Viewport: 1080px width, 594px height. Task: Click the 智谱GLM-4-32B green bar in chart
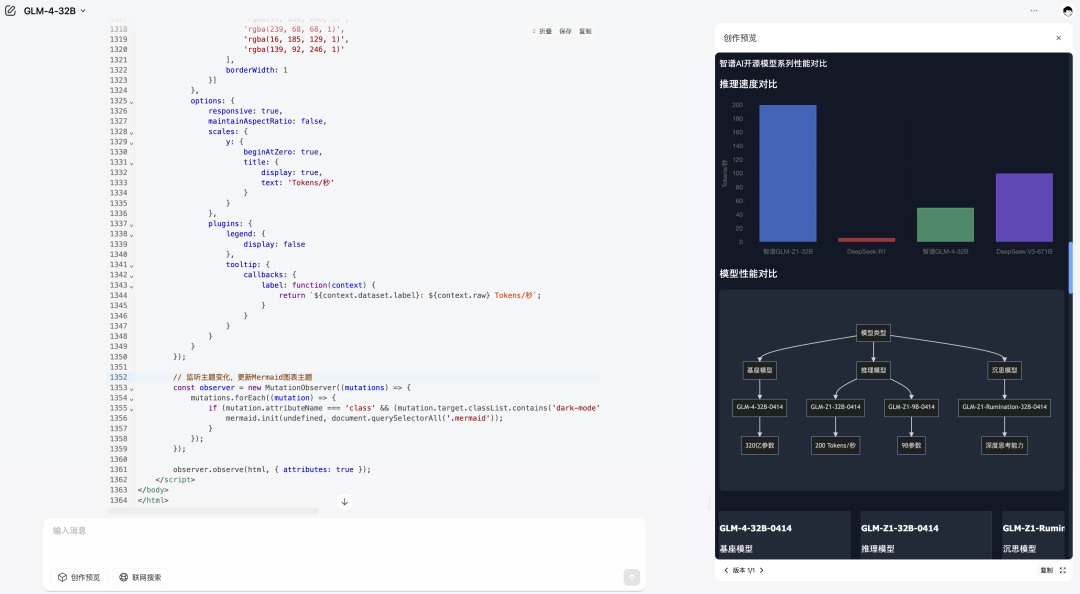pyautogui.click(x=945, y=225)
